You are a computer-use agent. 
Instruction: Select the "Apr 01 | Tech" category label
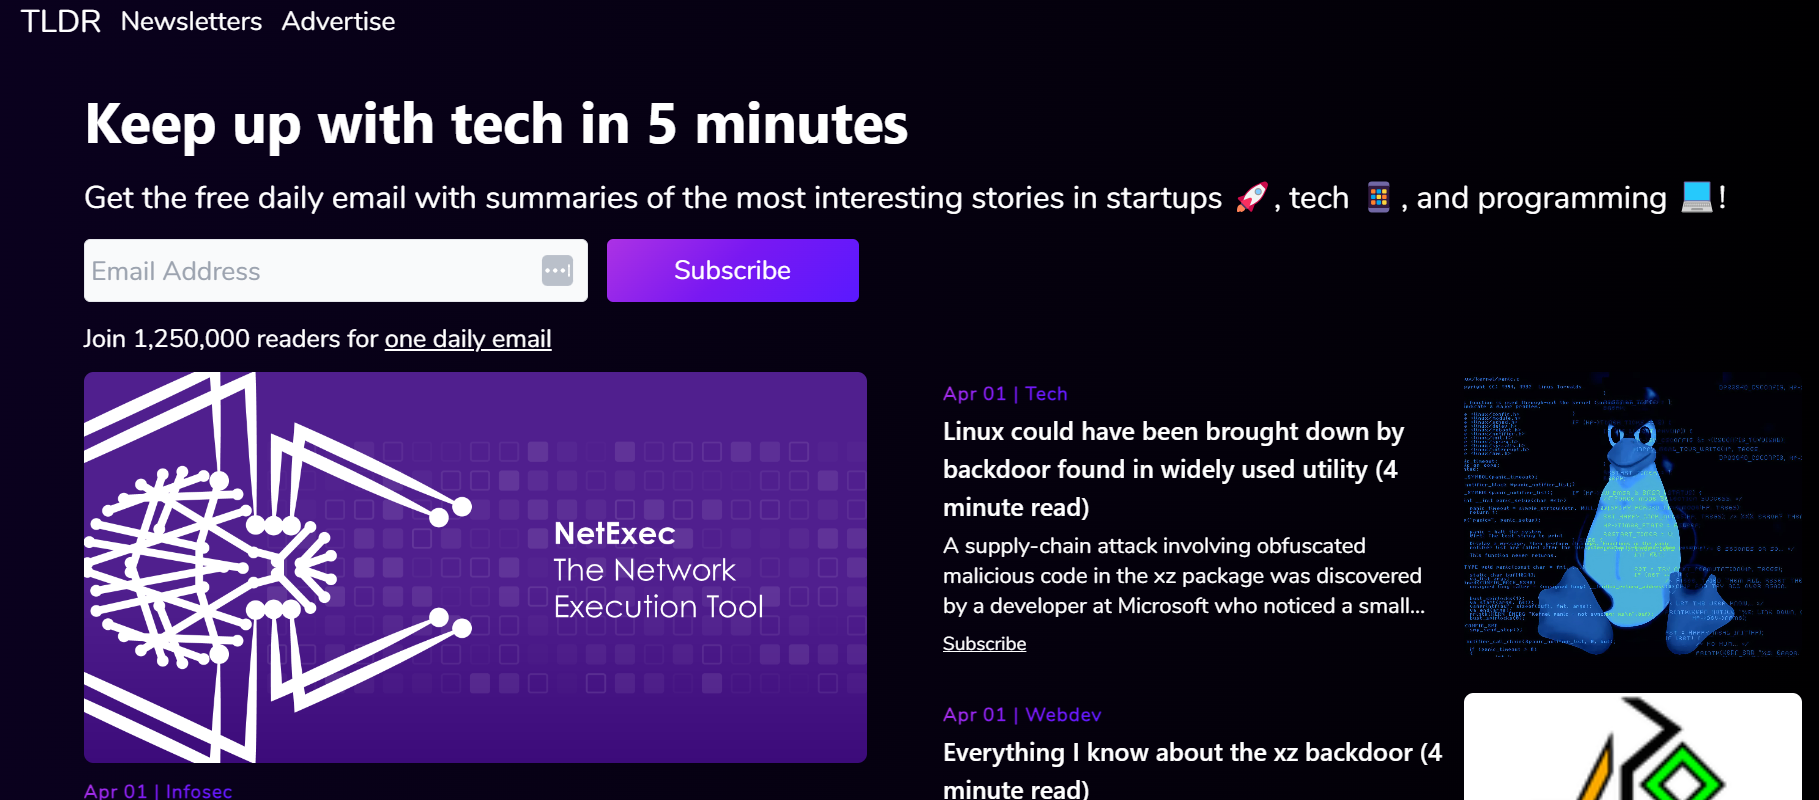(1004, 394)
